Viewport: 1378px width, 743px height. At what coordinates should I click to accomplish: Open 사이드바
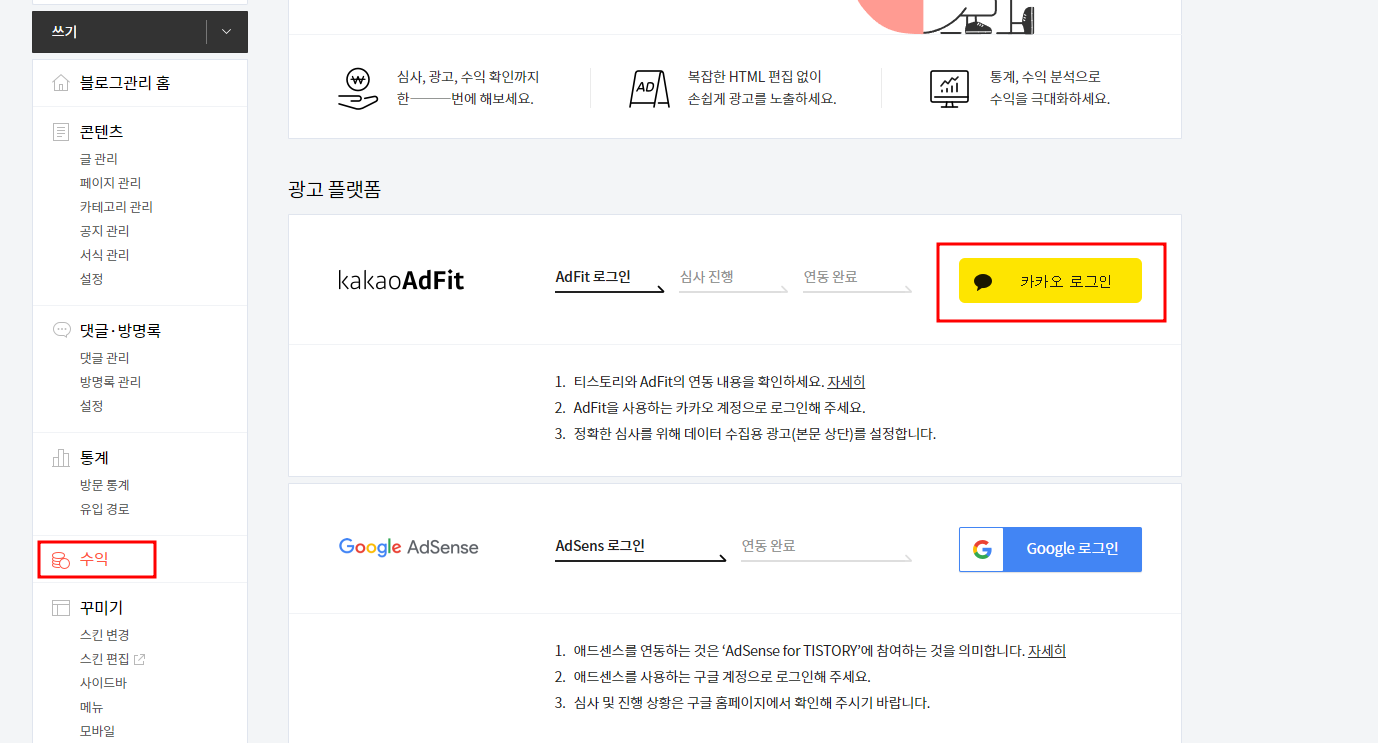coord(103,683)
